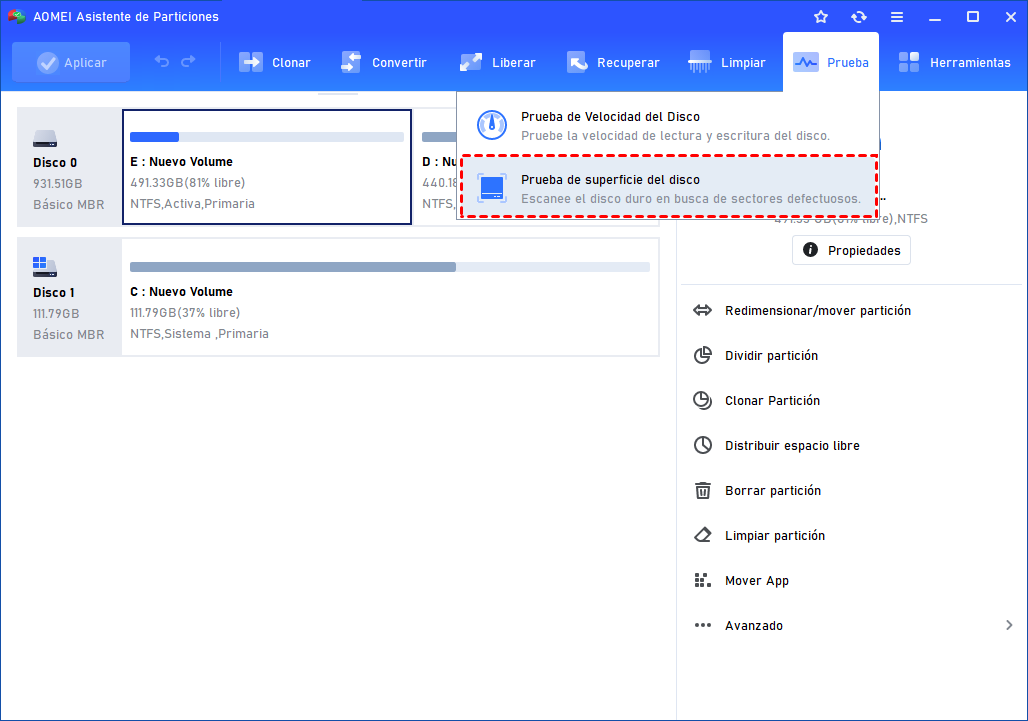Select Disco 1 disk entry
Viewport: 1028px width, 721px height.
pos(69,297)
